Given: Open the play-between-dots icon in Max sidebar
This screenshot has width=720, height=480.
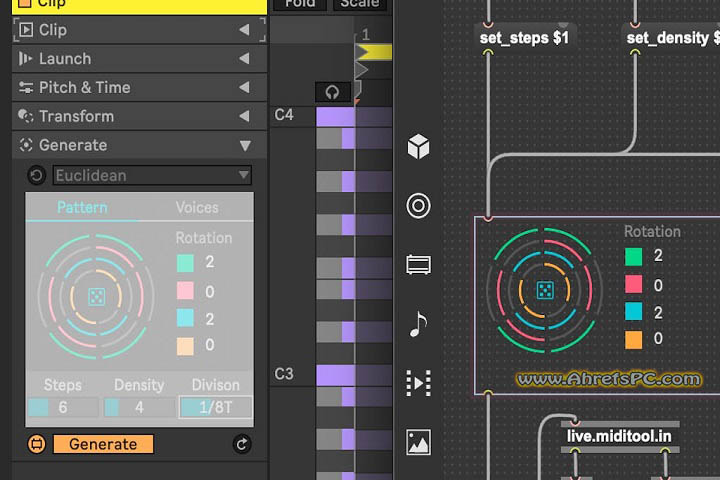Looking at the screenshot, I should (418, 383).
